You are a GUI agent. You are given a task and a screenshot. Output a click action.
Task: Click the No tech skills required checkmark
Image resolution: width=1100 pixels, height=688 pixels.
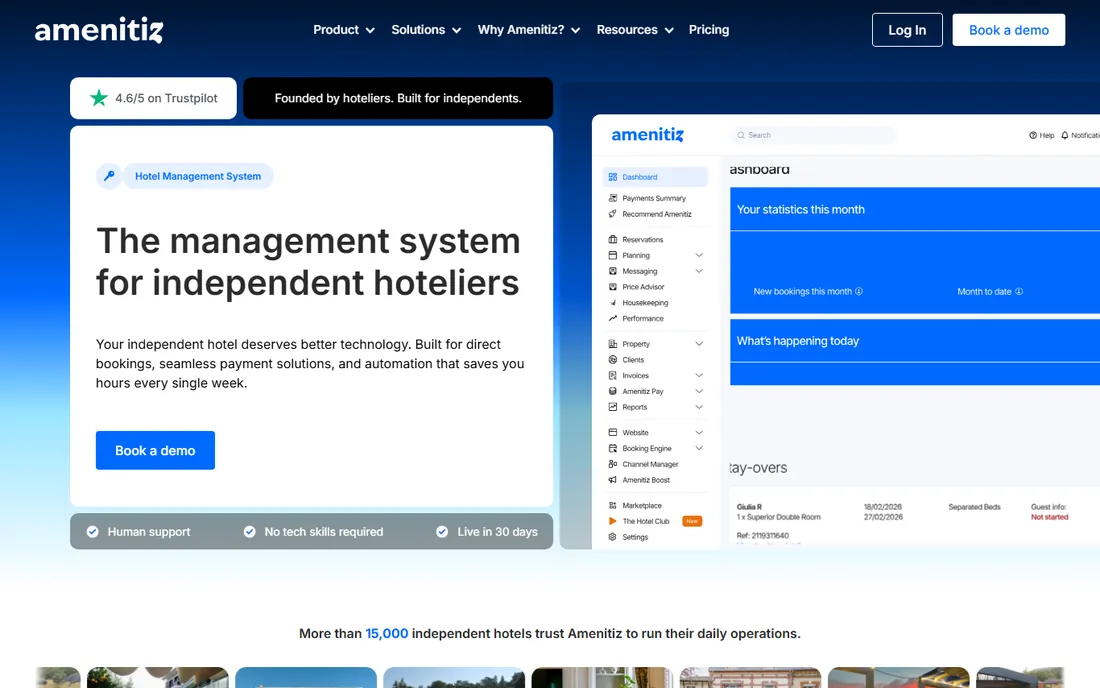coord(250,532)
